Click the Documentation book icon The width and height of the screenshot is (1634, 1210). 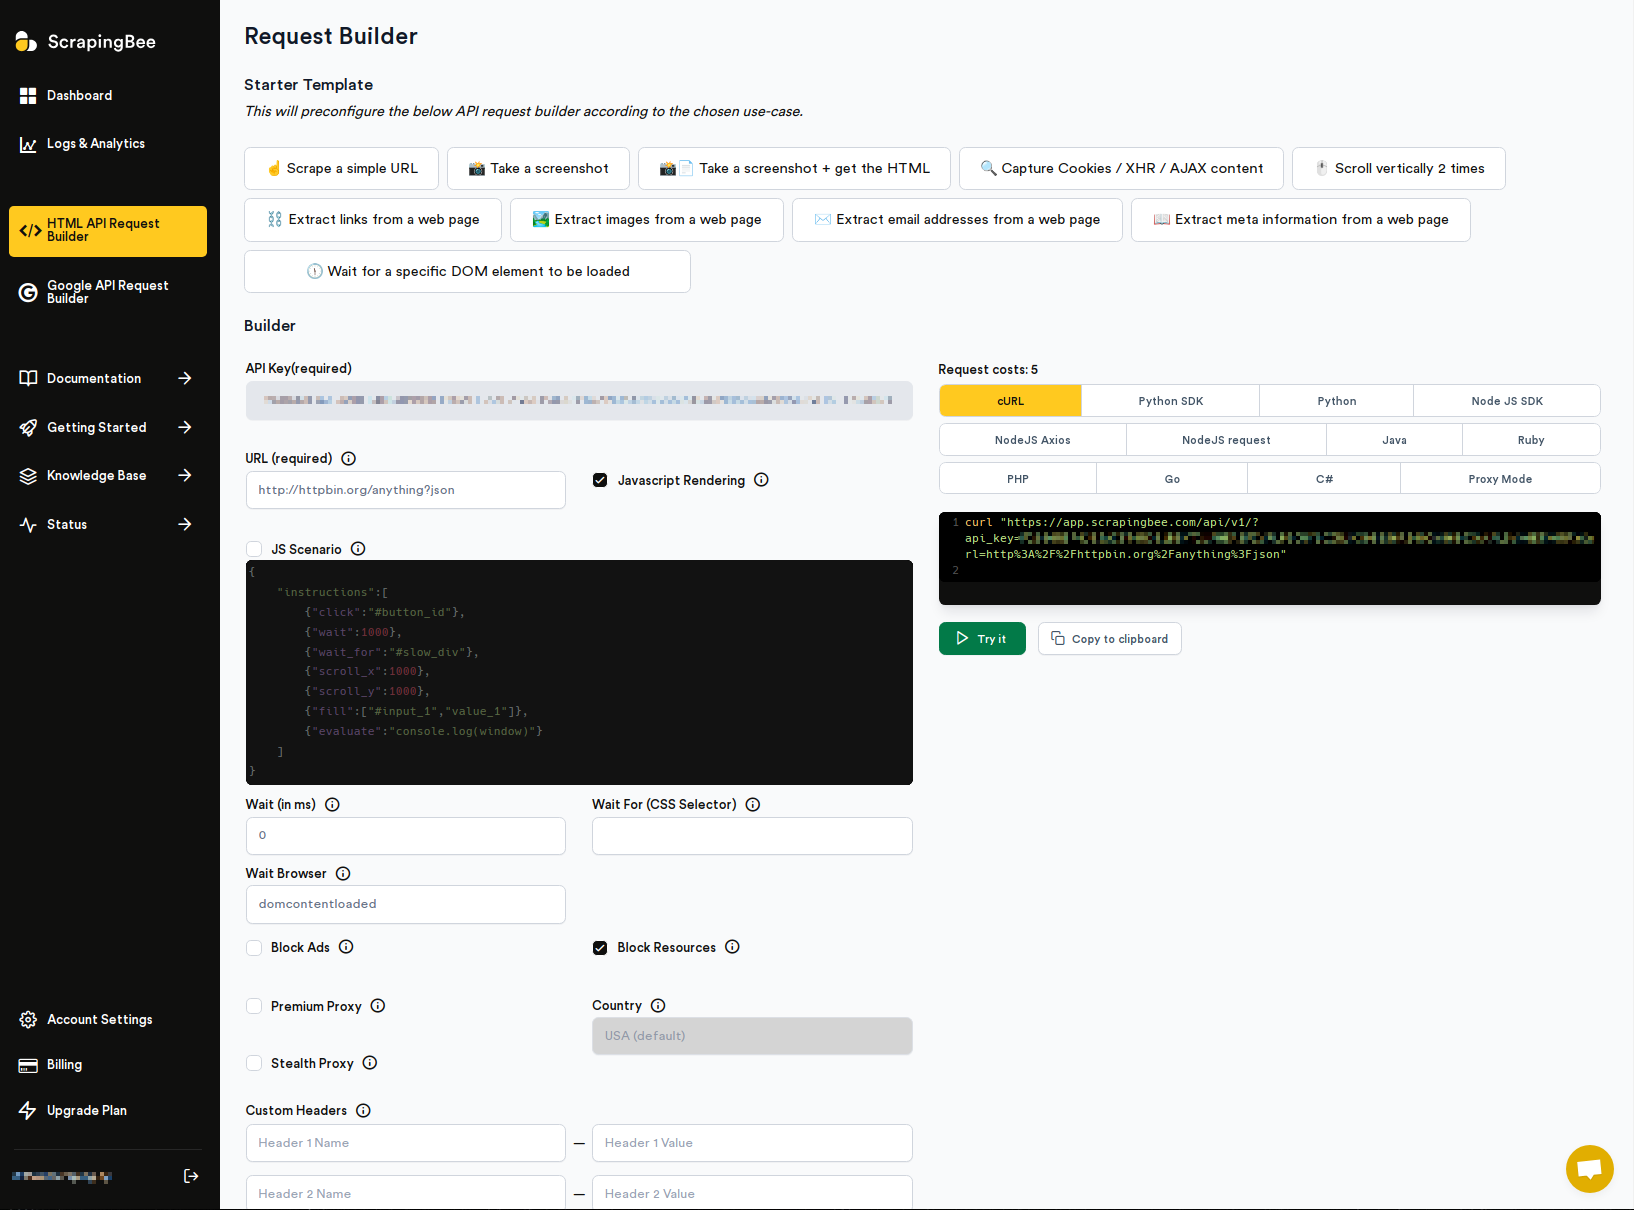coord(28,378)
